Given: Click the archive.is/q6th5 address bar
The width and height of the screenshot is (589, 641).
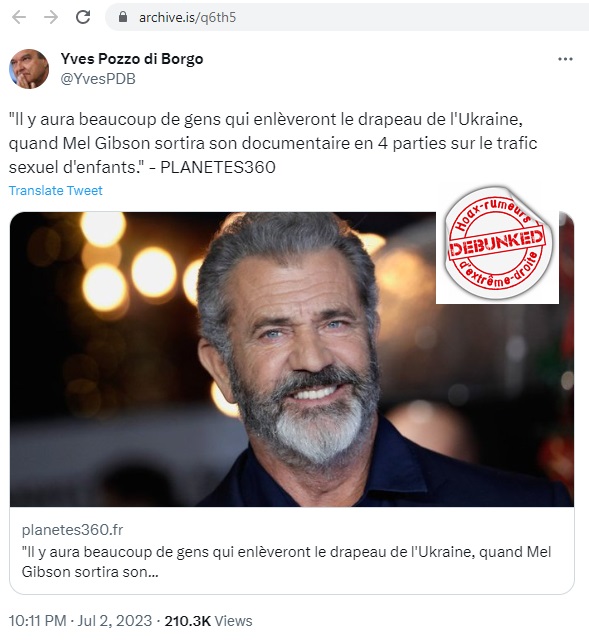Looking at the screenshot, I should [347, 17].
